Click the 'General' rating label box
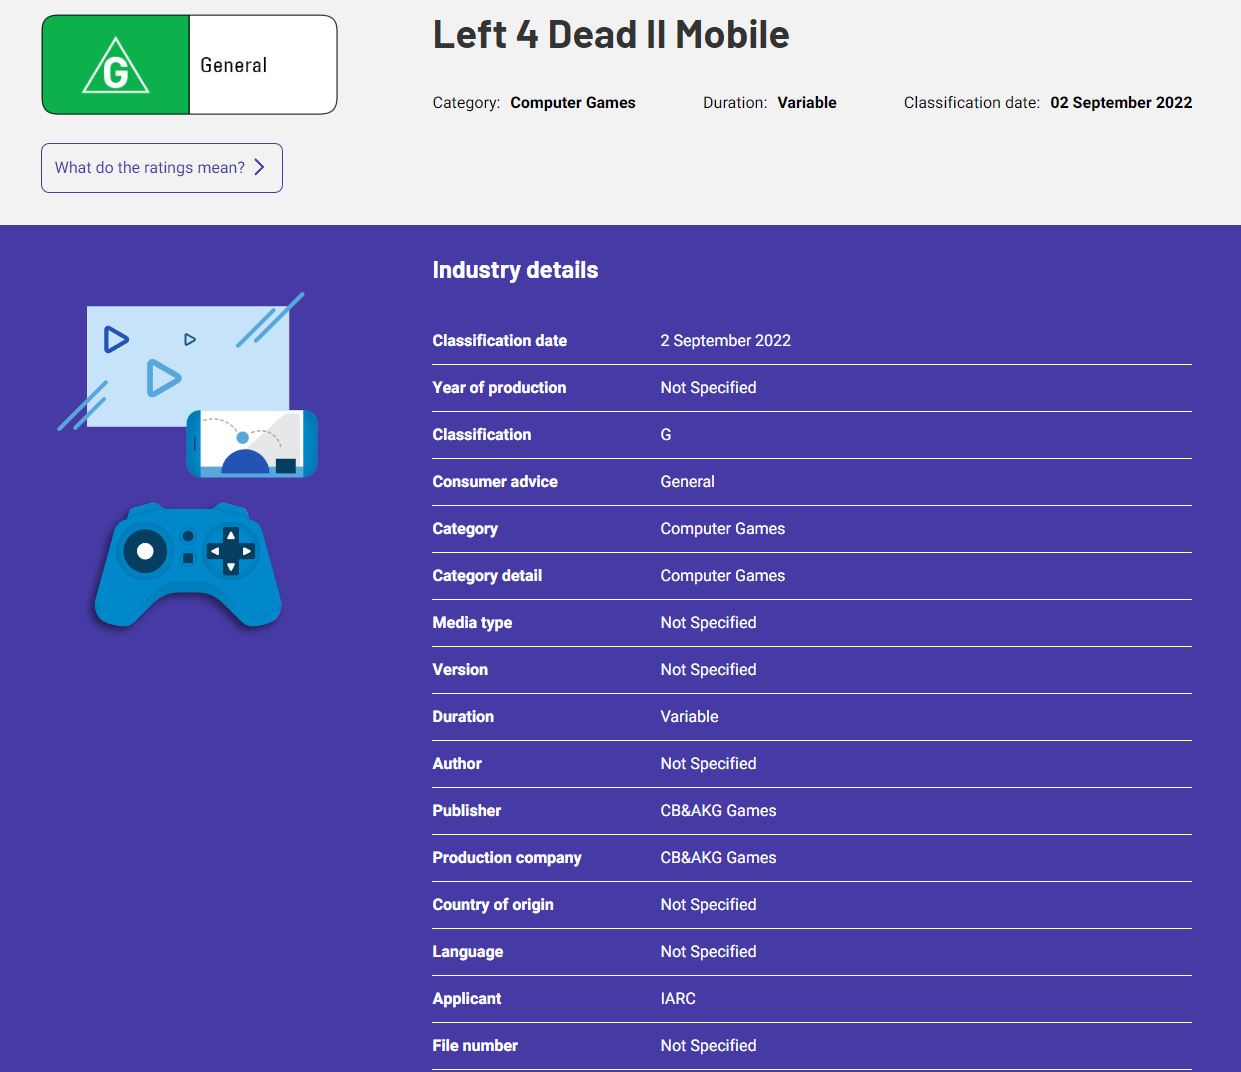The height and width of the screenshot is (1072, 1241). pos(262,65)
